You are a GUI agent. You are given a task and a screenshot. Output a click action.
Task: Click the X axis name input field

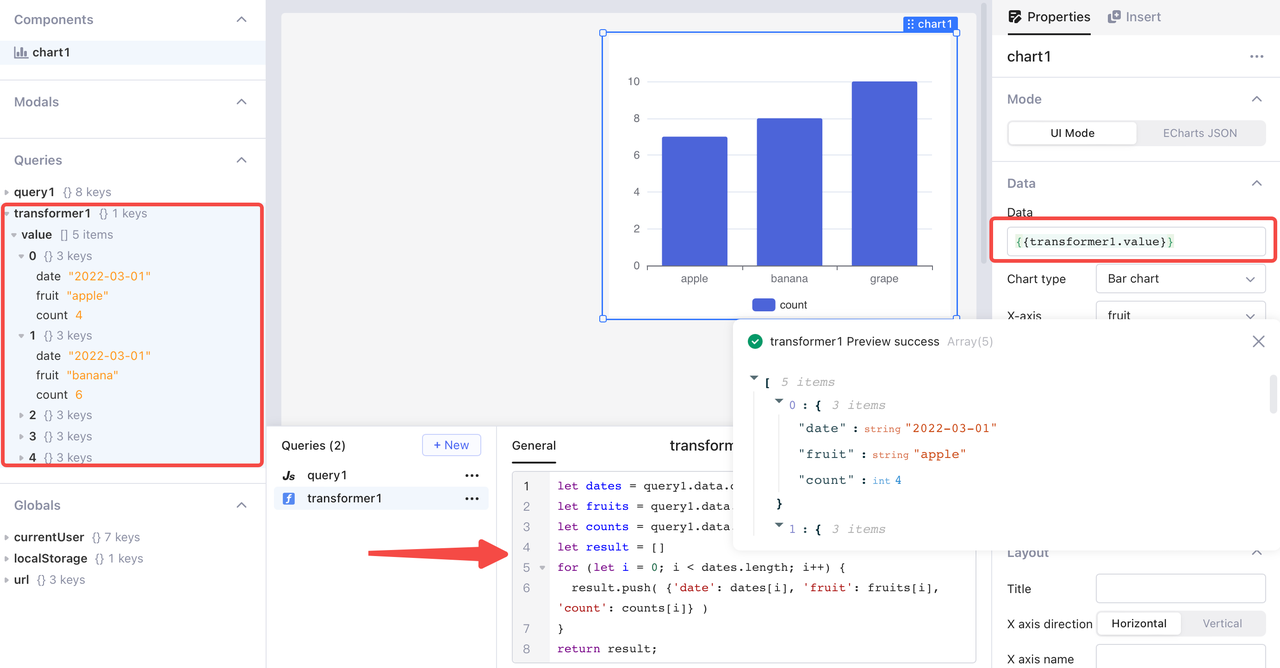click(1180, 658)
